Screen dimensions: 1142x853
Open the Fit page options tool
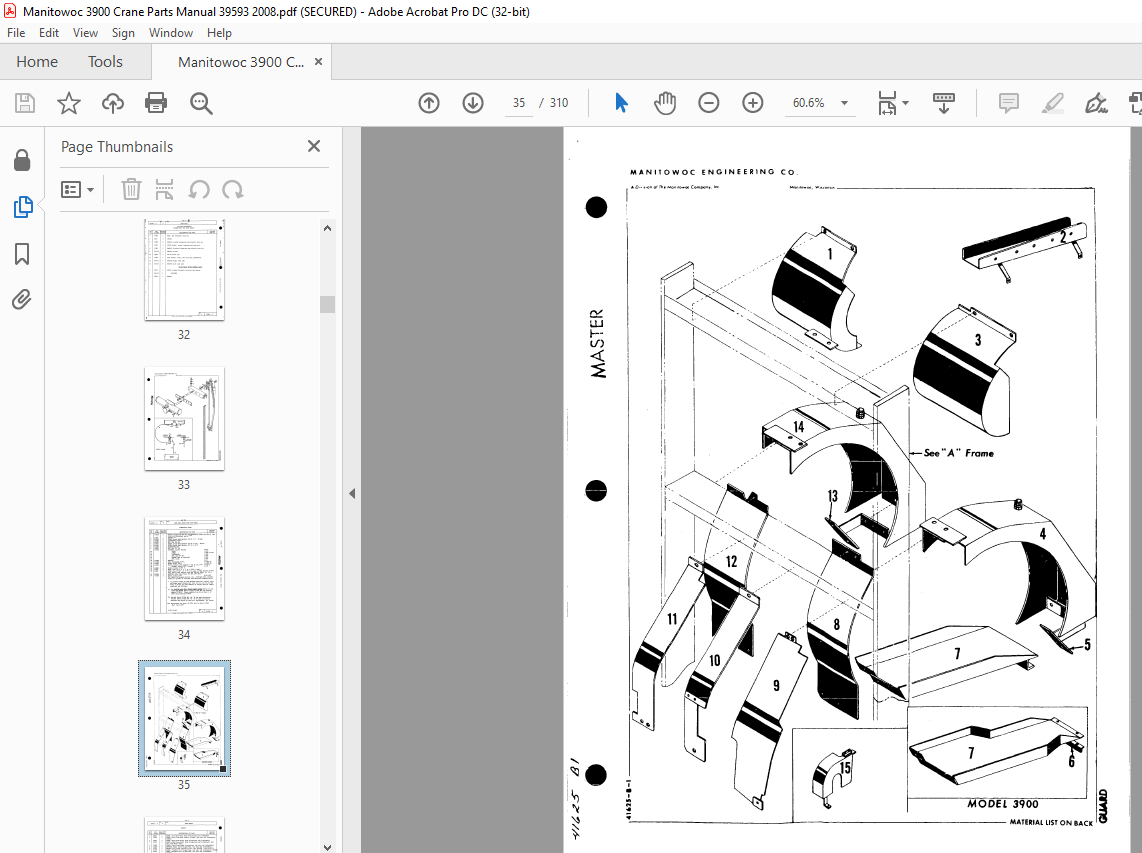pos(886,103)
